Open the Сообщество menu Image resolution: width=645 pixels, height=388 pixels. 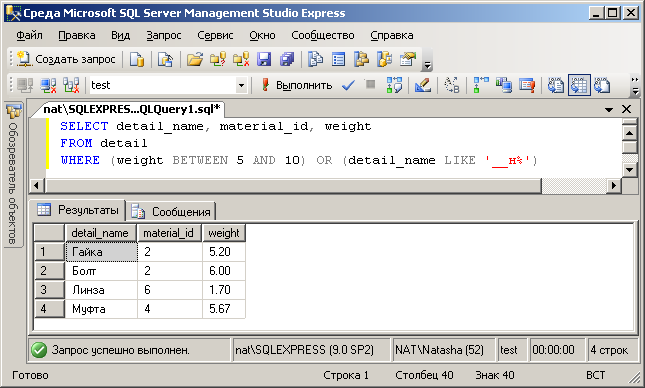pos(323,35)
